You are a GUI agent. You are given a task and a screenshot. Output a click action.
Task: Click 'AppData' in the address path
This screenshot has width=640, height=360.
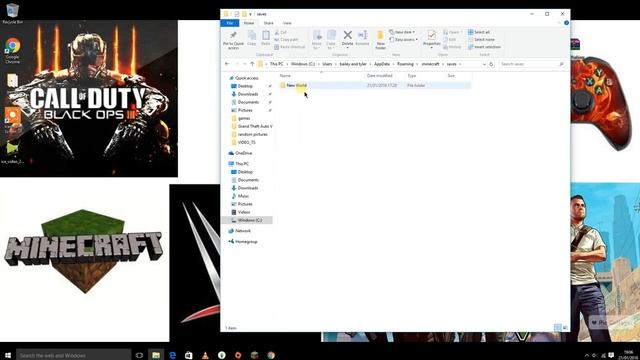(382, 64)
